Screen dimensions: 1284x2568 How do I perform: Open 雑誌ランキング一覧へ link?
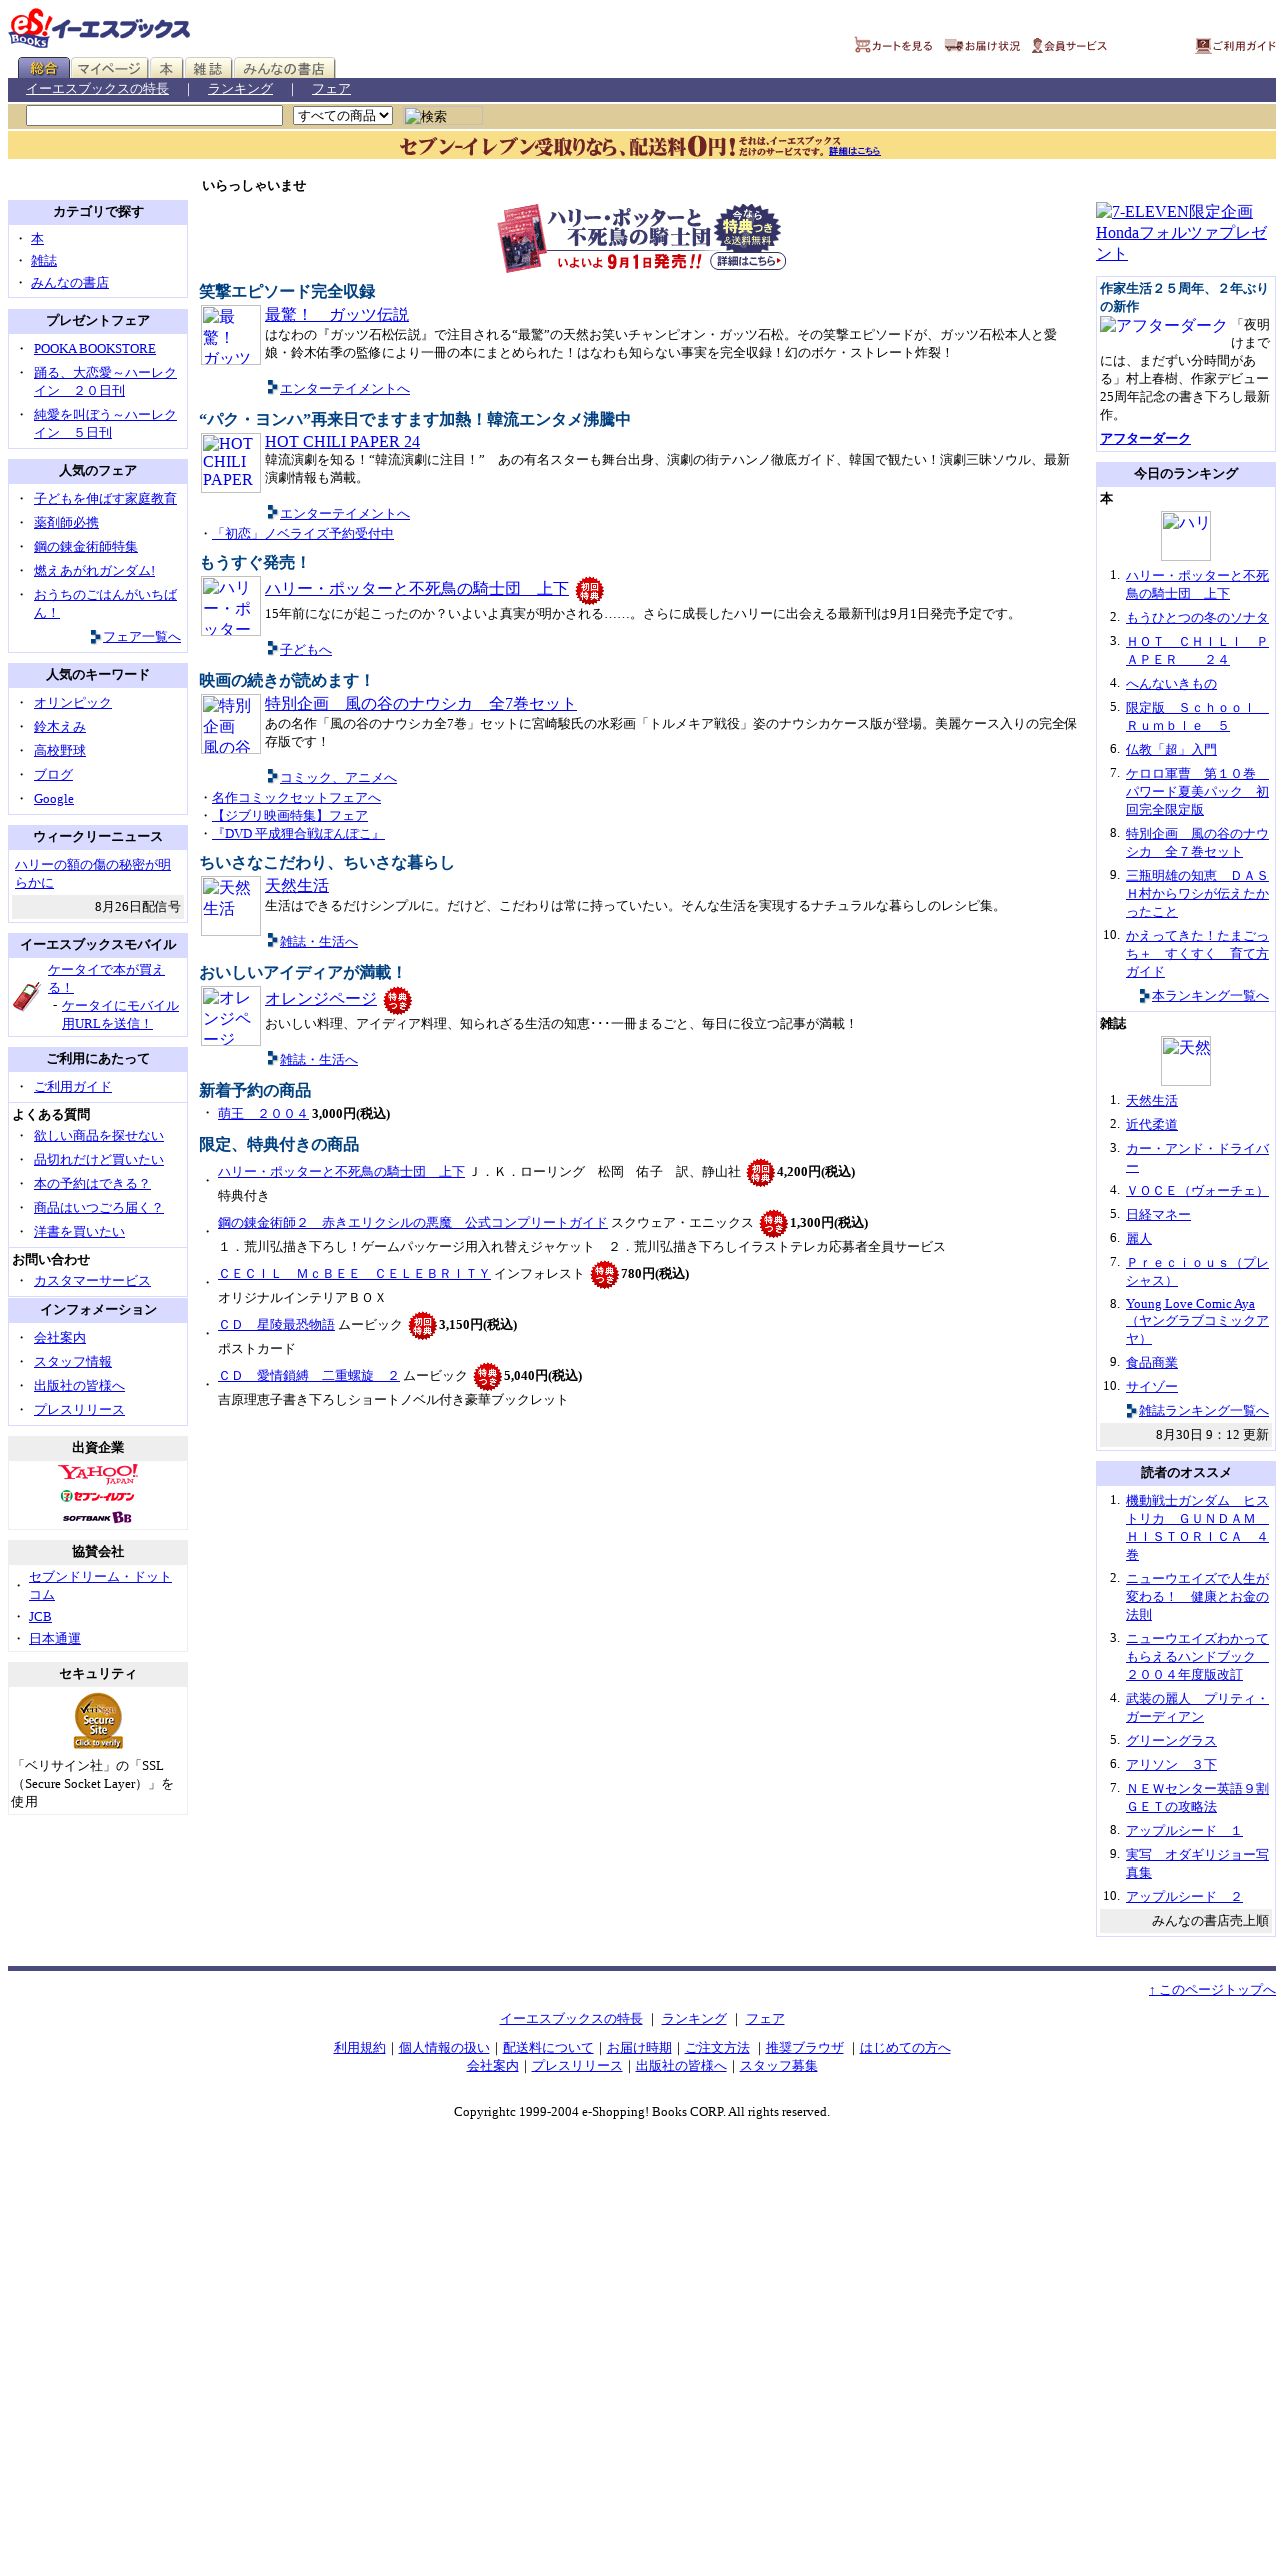coord(1204,1411)
